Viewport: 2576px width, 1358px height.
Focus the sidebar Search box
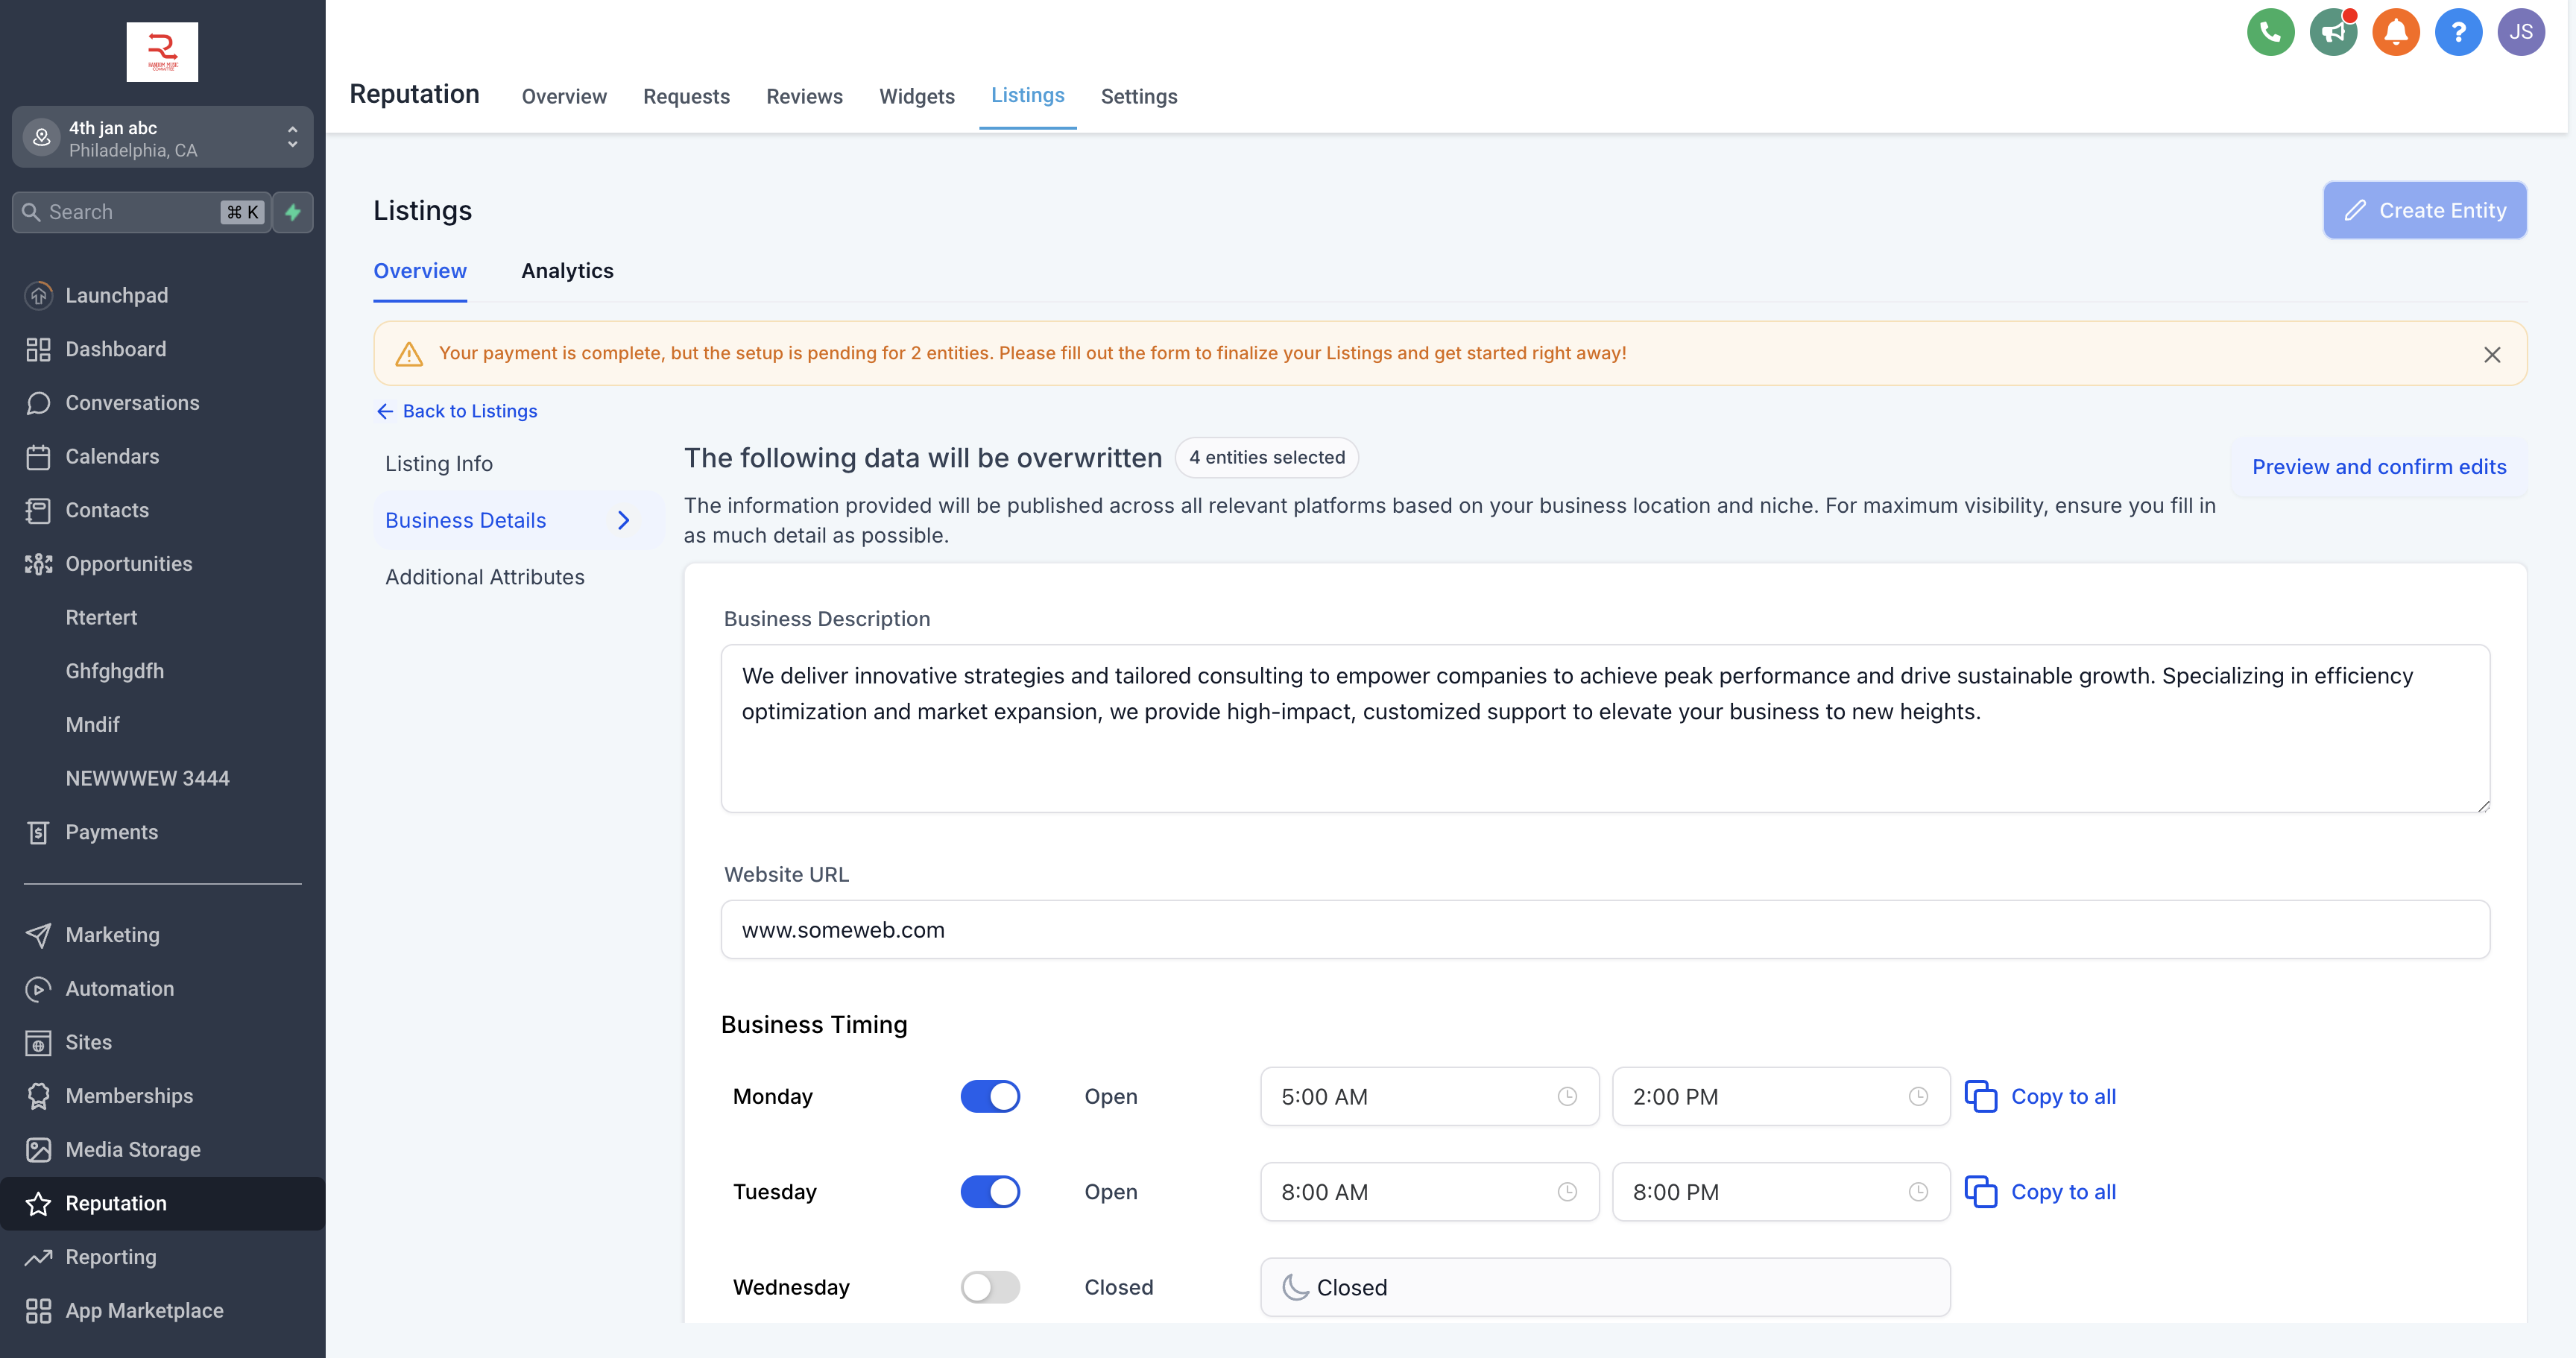tap(141, 212)
